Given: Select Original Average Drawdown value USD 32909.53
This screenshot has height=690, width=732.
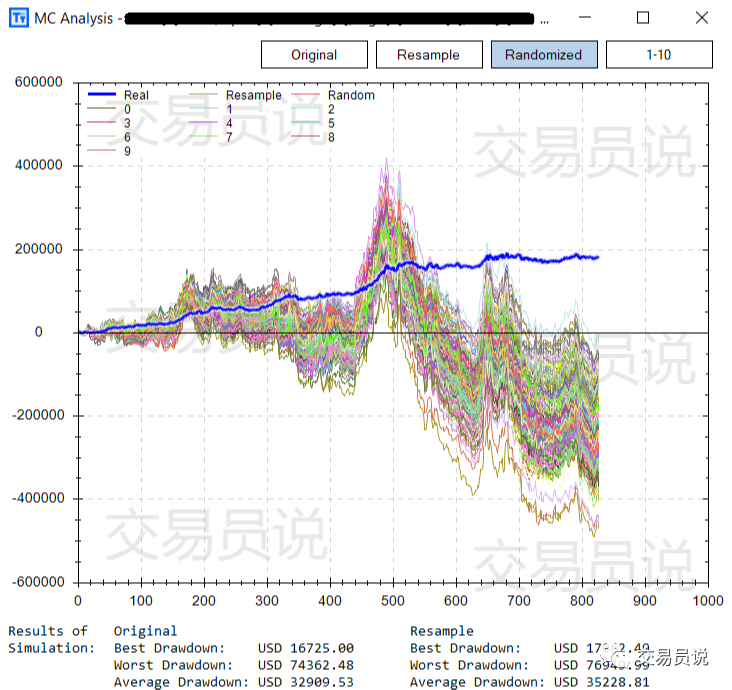Looking at the screenshot, I should [x=306, y=682].
